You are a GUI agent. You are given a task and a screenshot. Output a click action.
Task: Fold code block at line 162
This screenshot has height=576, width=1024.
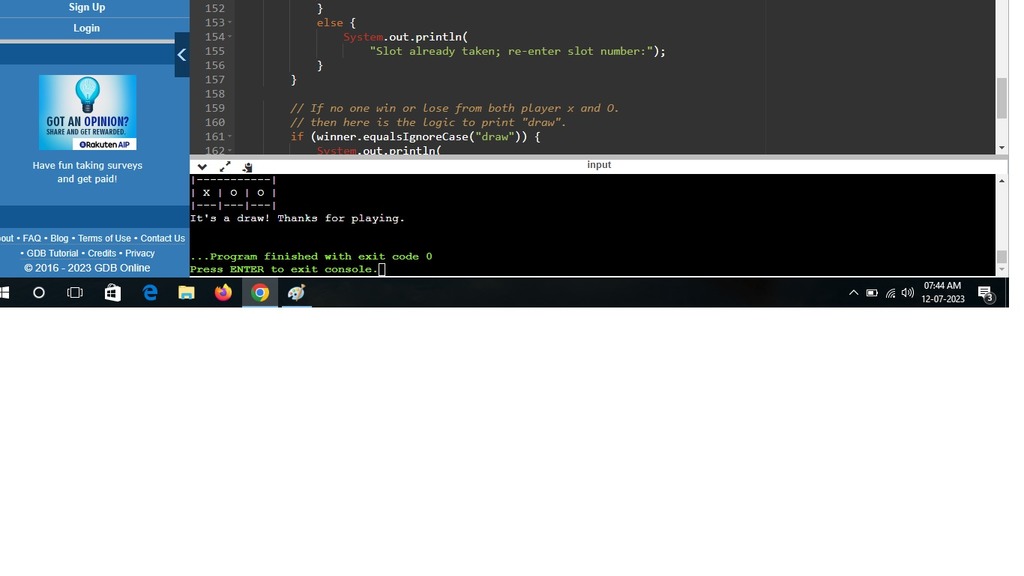coord(230,151)
